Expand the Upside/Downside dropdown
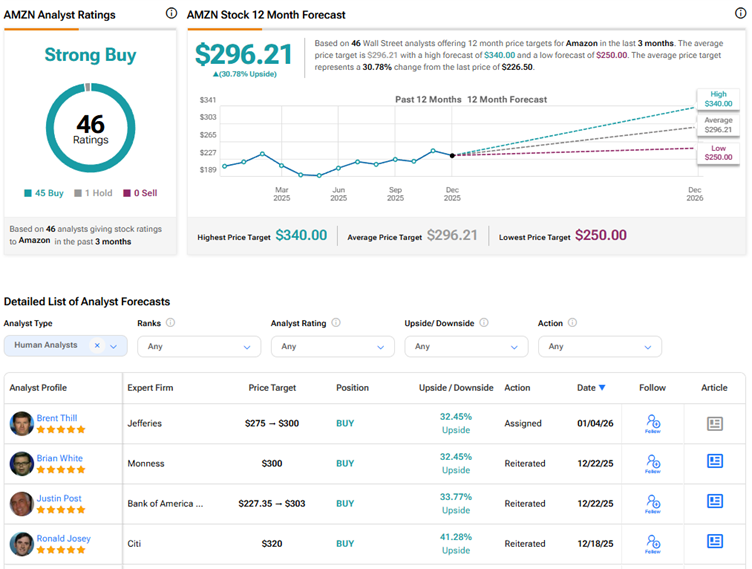This screenshot has width=752, height=569. coord(466,346)
